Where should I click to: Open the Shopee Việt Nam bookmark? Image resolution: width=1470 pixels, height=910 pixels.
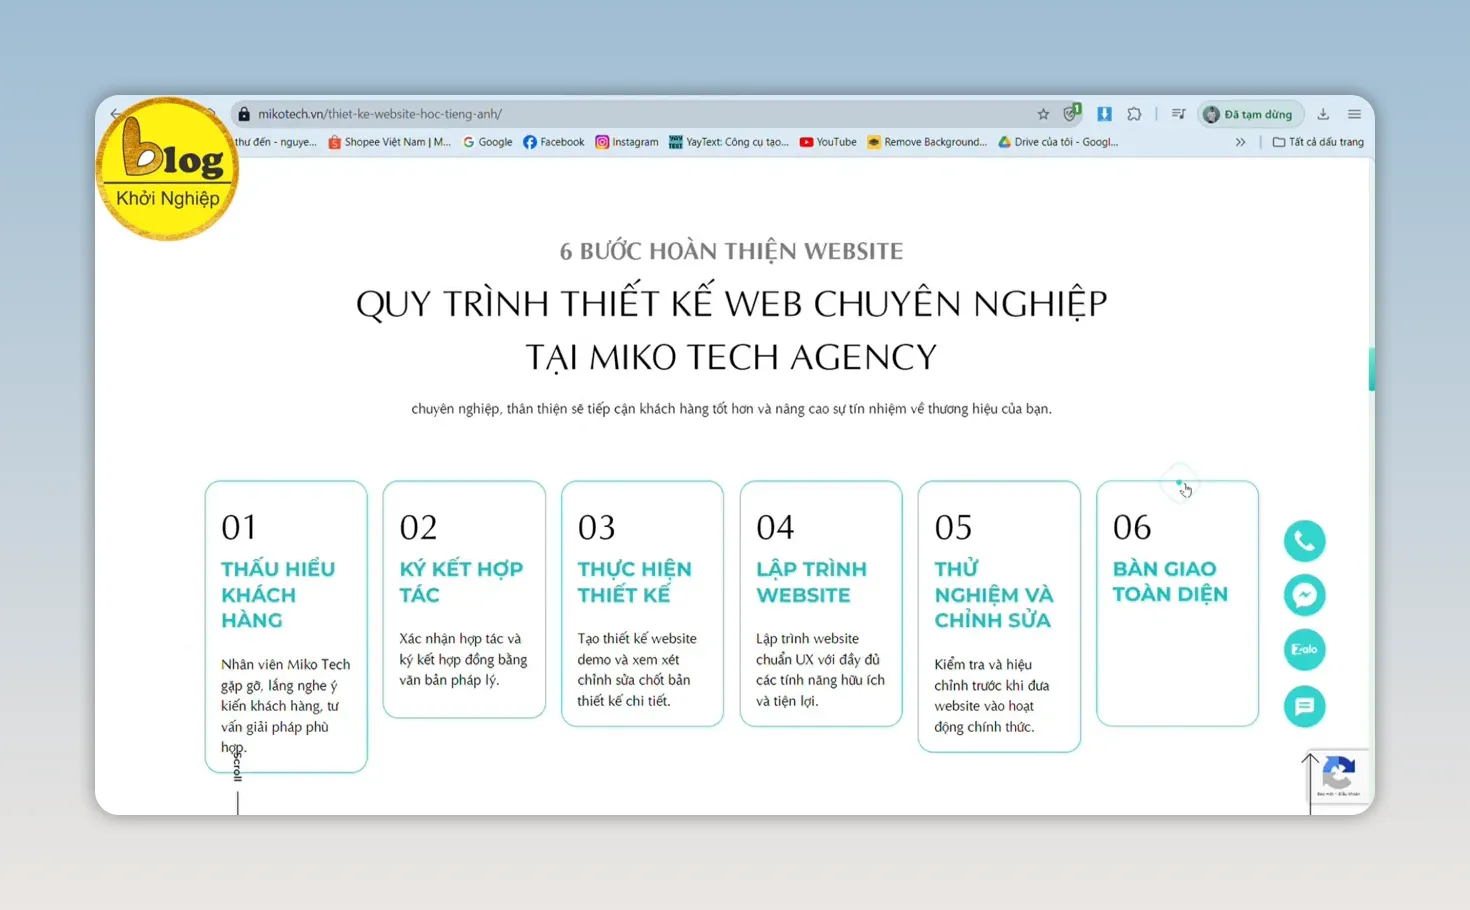[389, 142]
